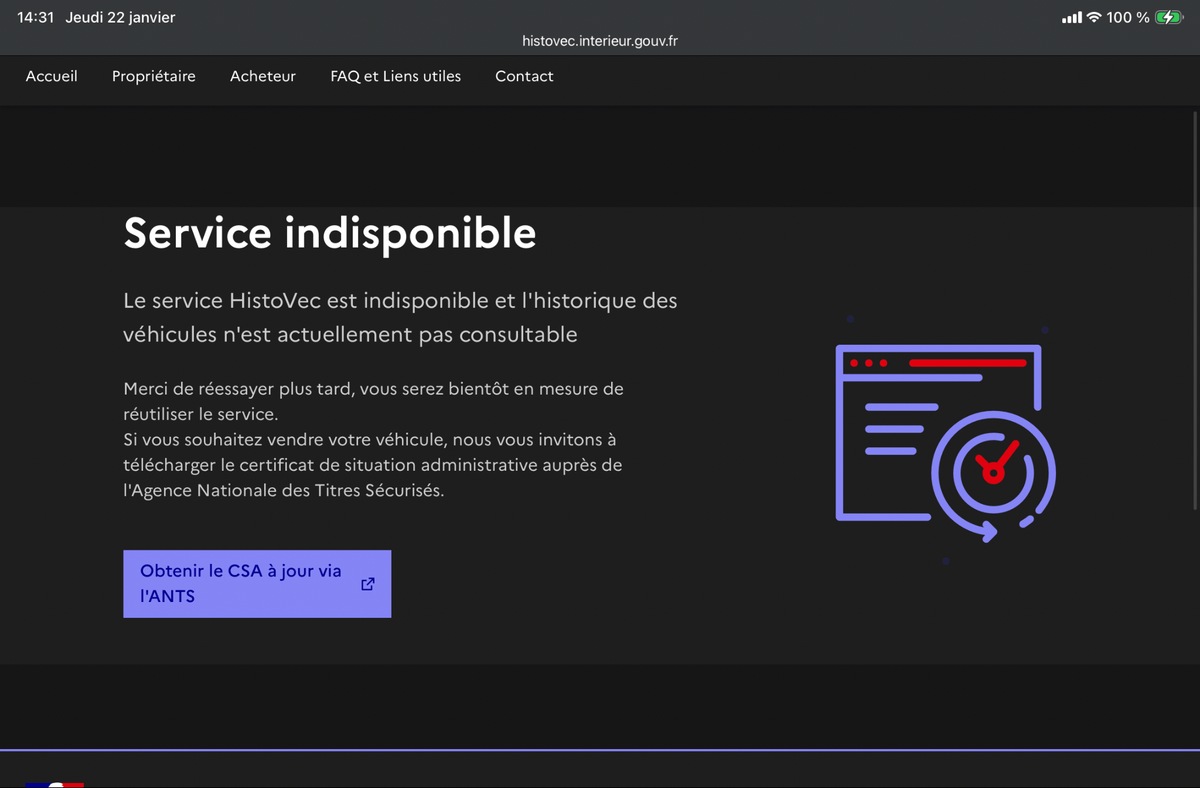The height and width of the screenshot is (788, 1200).
Task: Tap the charging battery icon
Action: tap(1169, 17)
